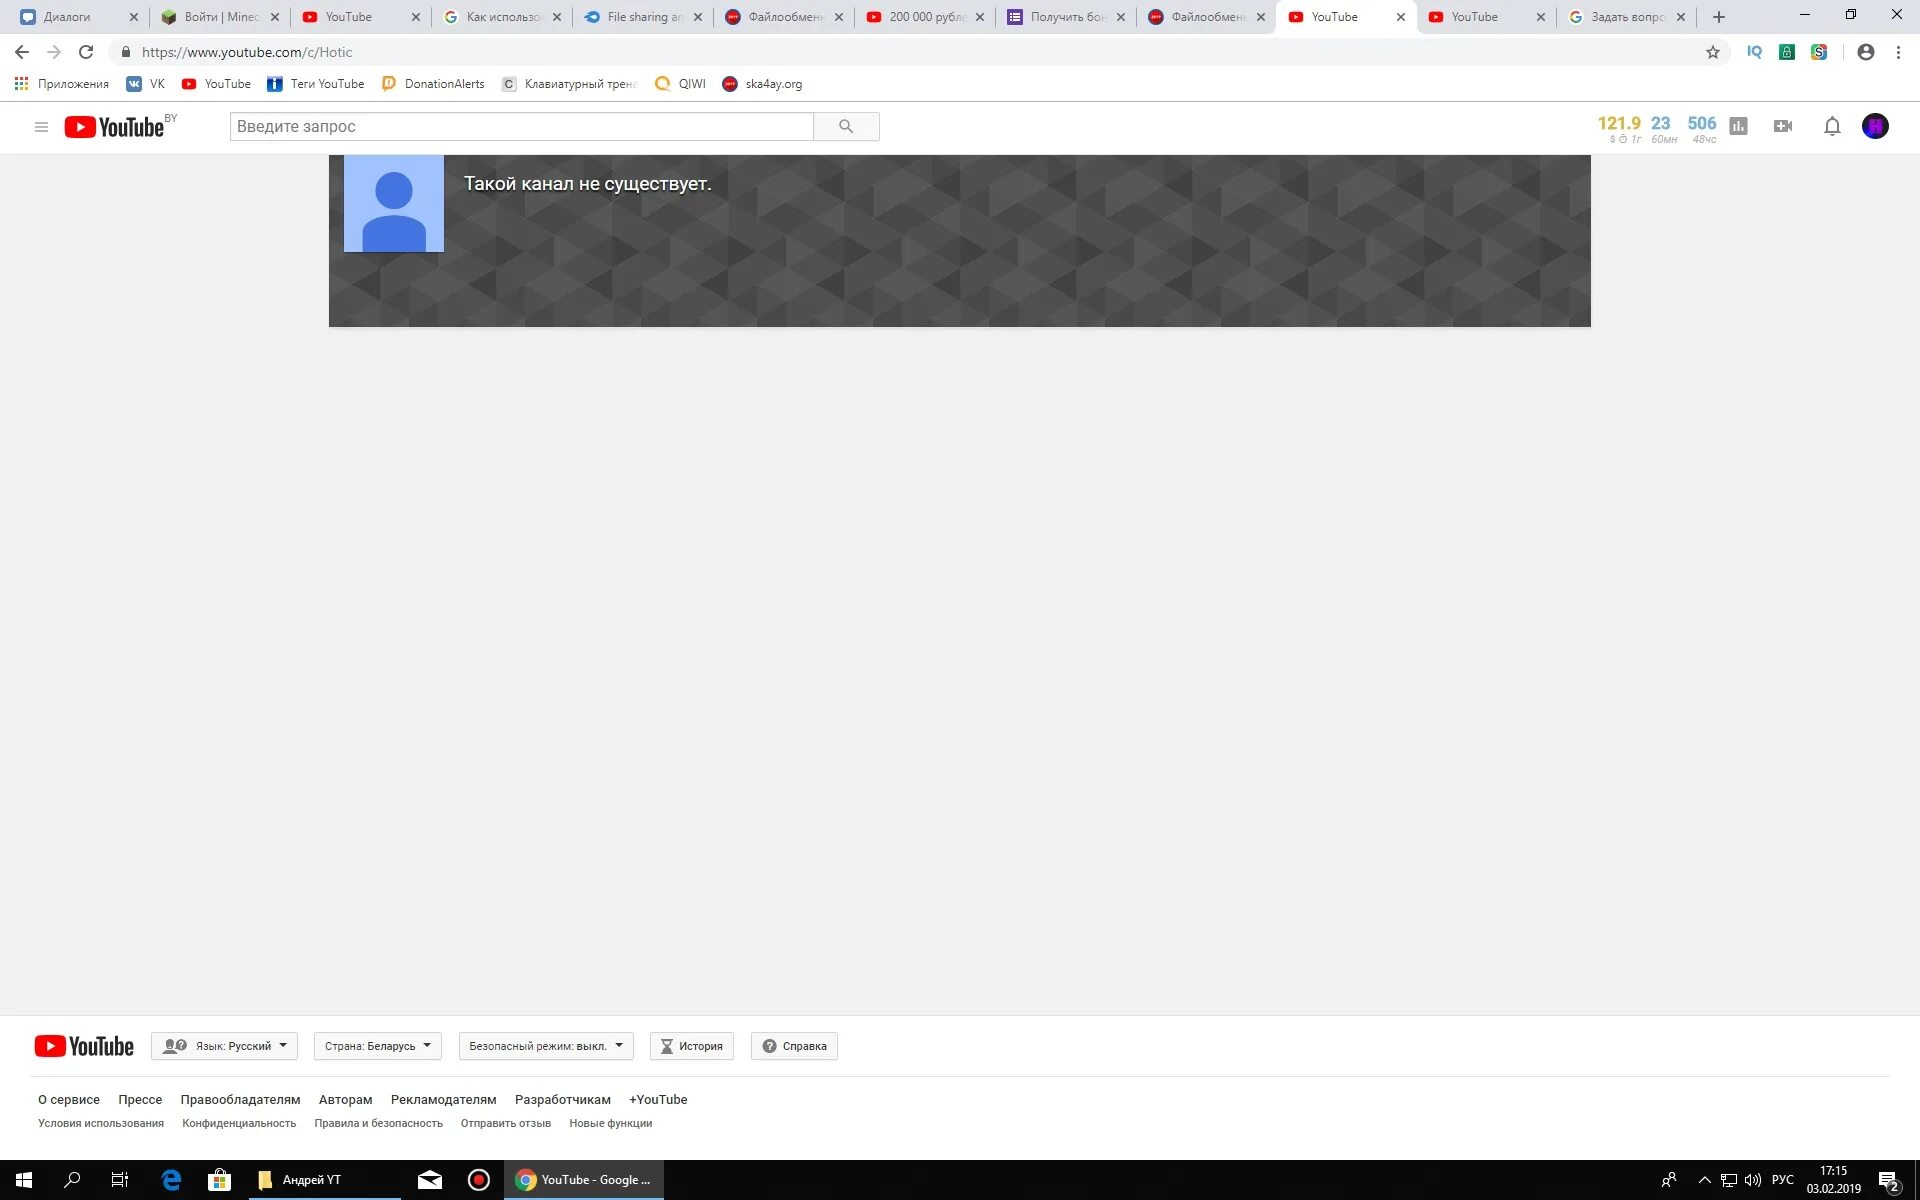The width and height of the screenshot is (1920, 1200).
Task: Open the vidIQ stats bar chart icon
Action: (x=1738, y=127)
